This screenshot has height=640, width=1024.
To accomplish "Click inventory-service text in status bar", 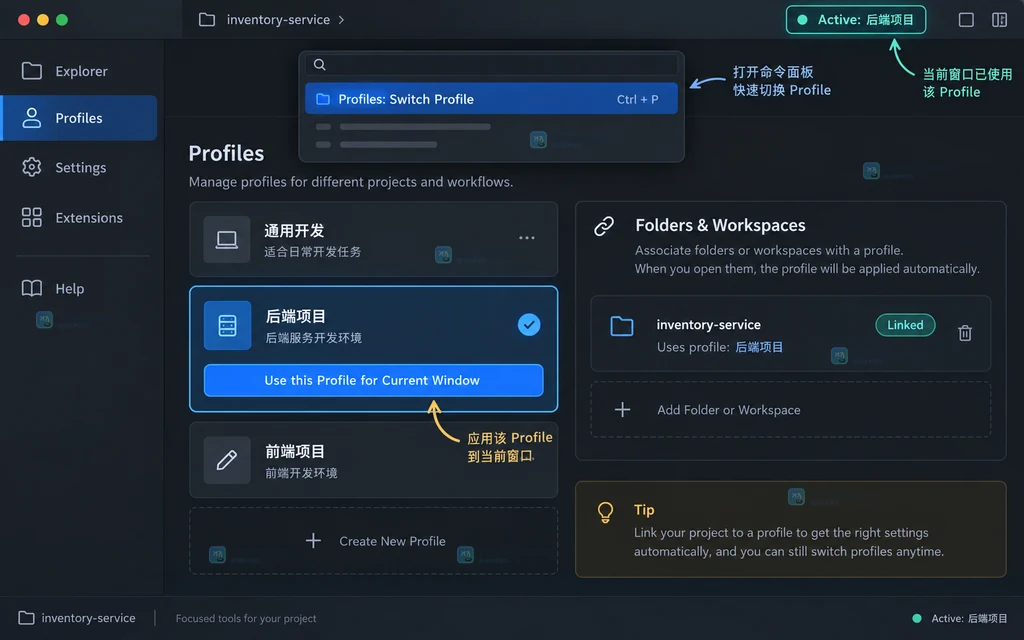I will 89,618.
